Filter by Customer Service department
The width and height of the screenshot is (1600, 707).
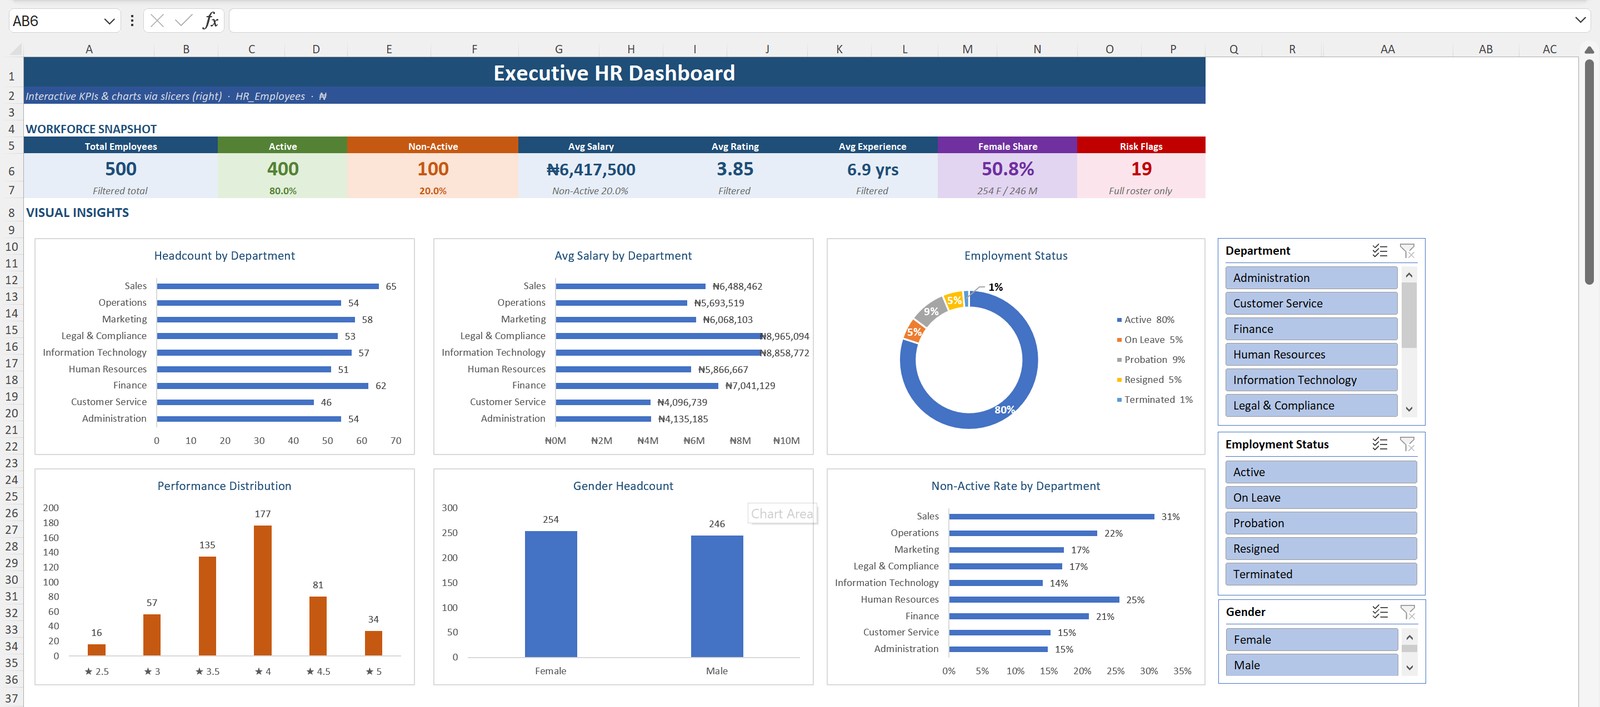point(1311,303)
